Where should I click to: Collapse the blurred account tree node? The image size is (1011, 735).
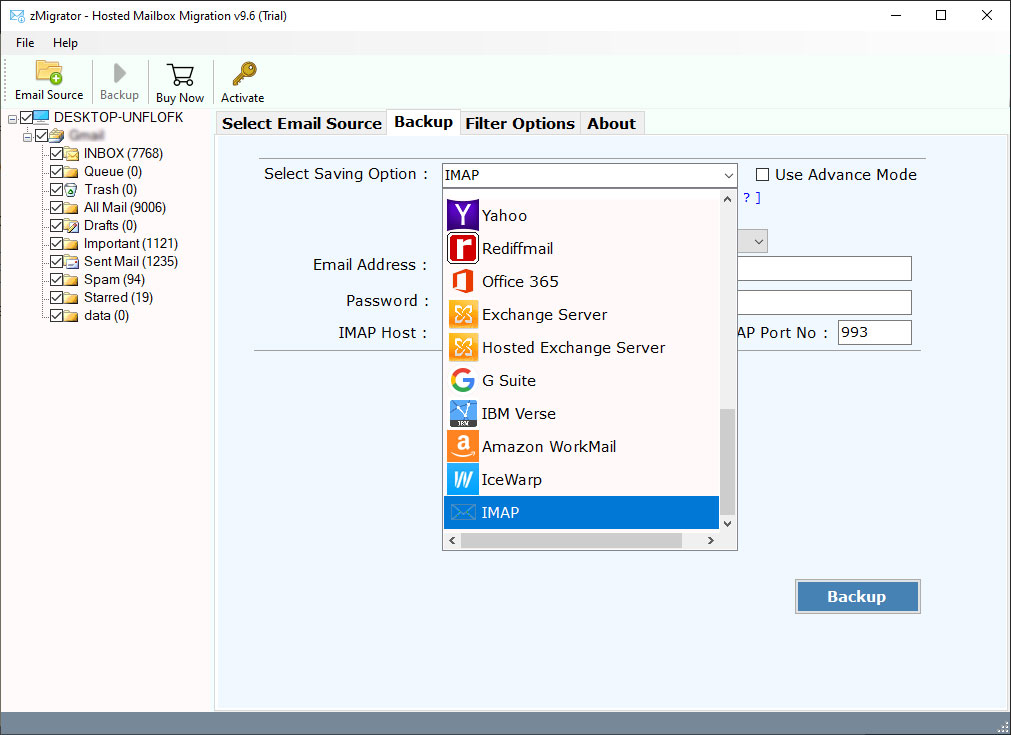pyautogui.click(x=27, y=137)
